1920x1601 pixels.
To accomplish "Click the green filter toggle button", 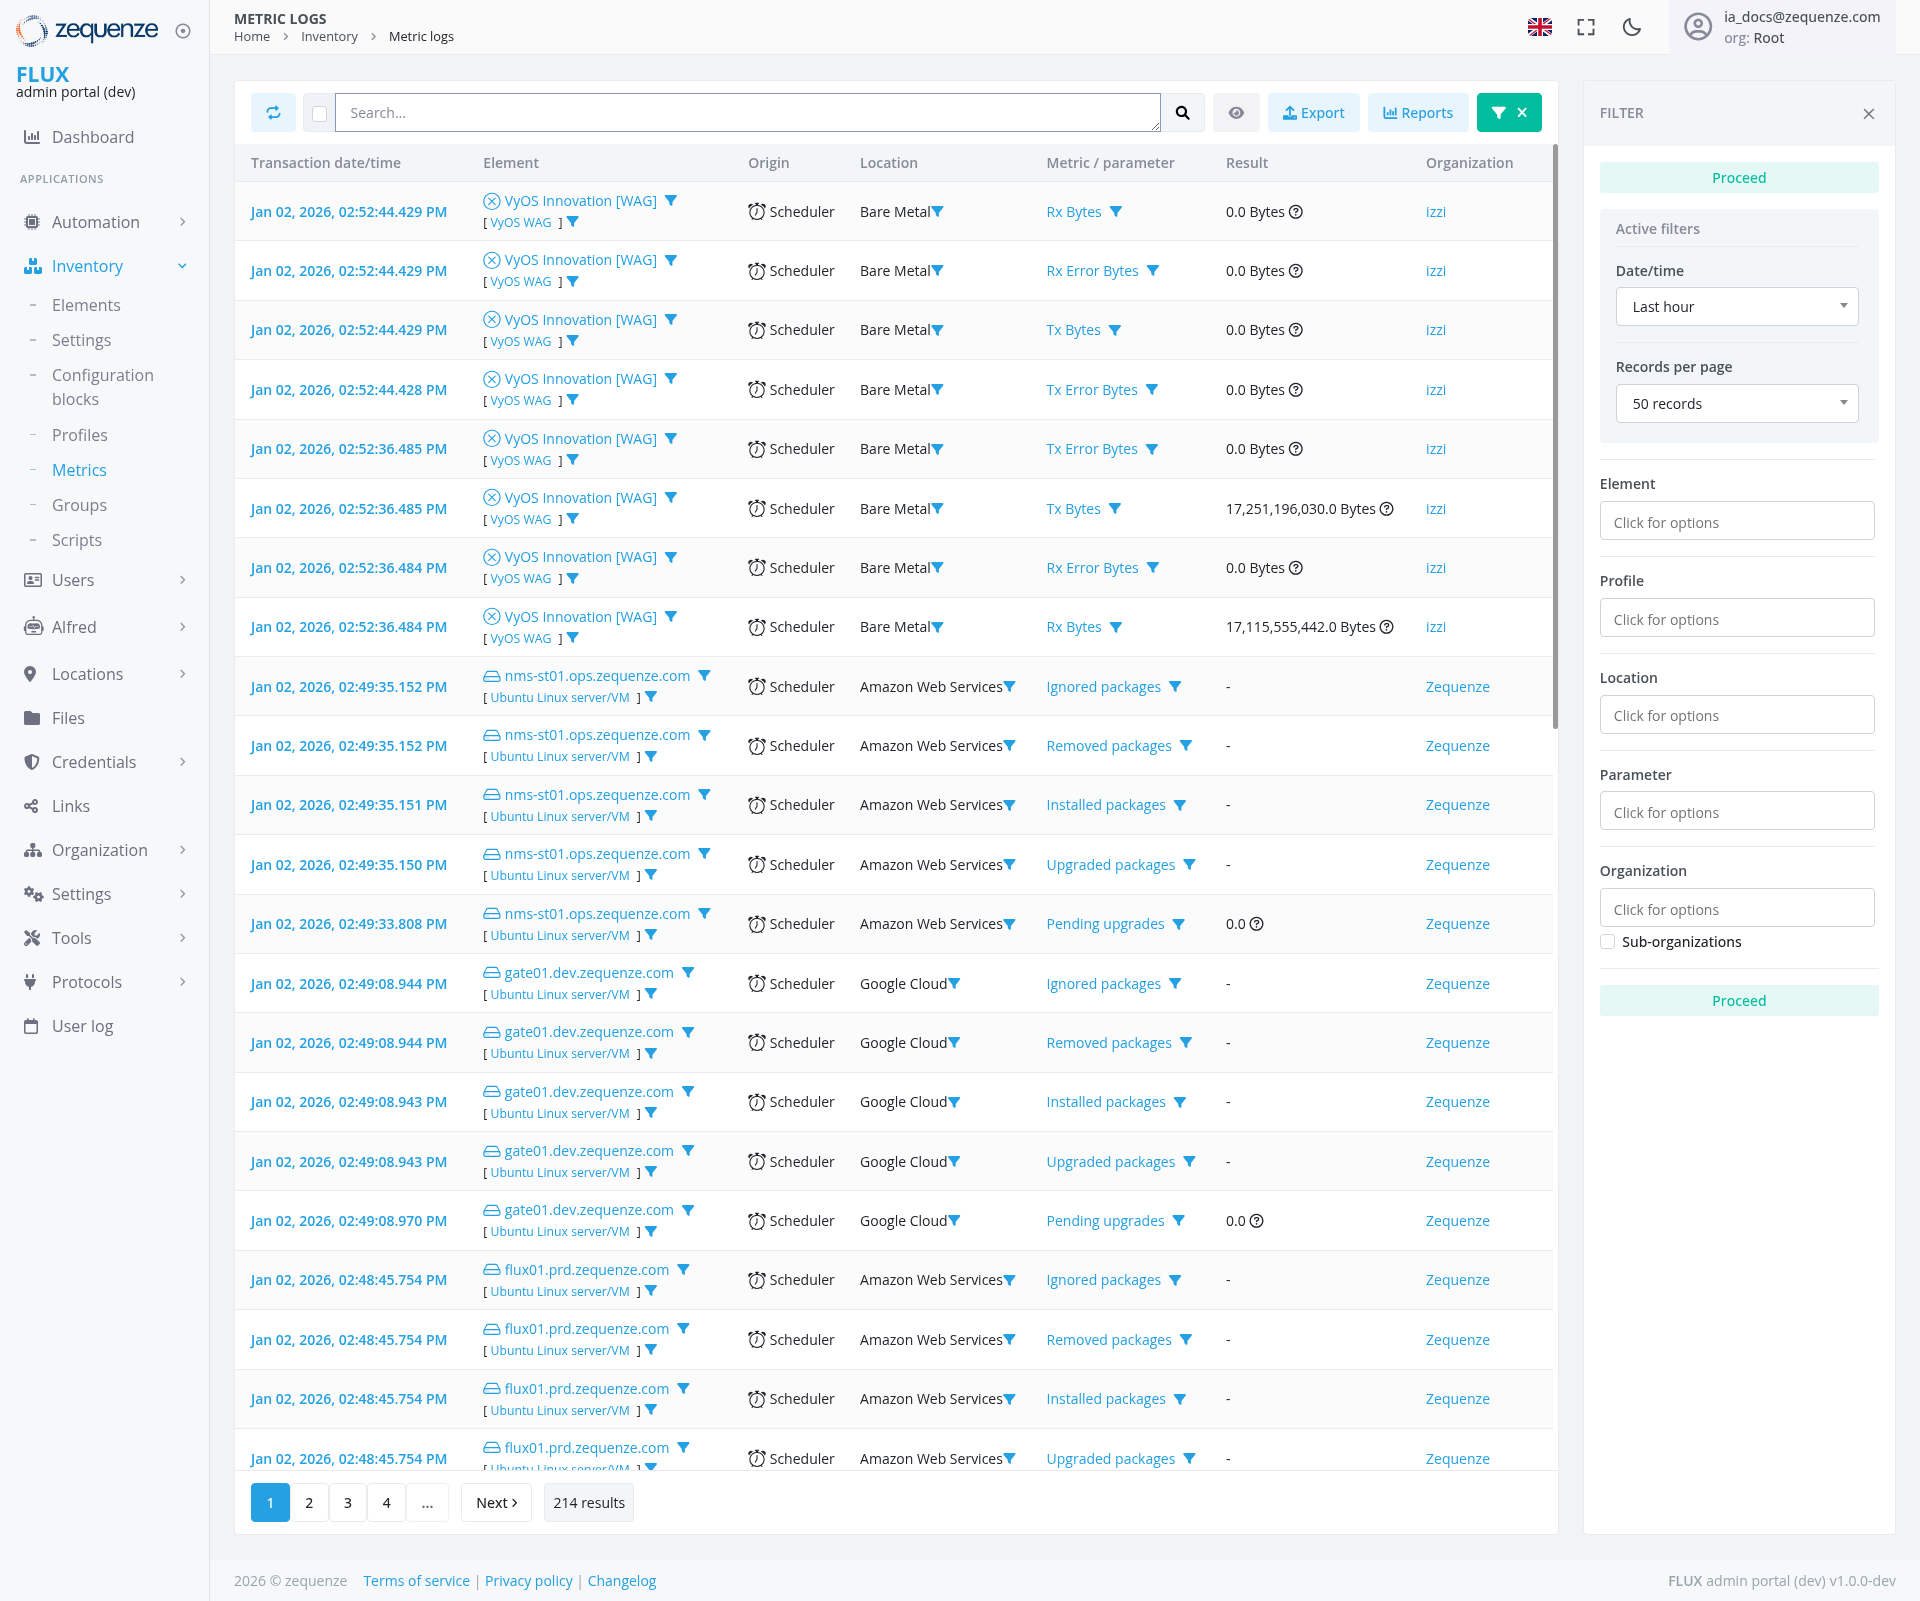I will tap(1509, 113).
